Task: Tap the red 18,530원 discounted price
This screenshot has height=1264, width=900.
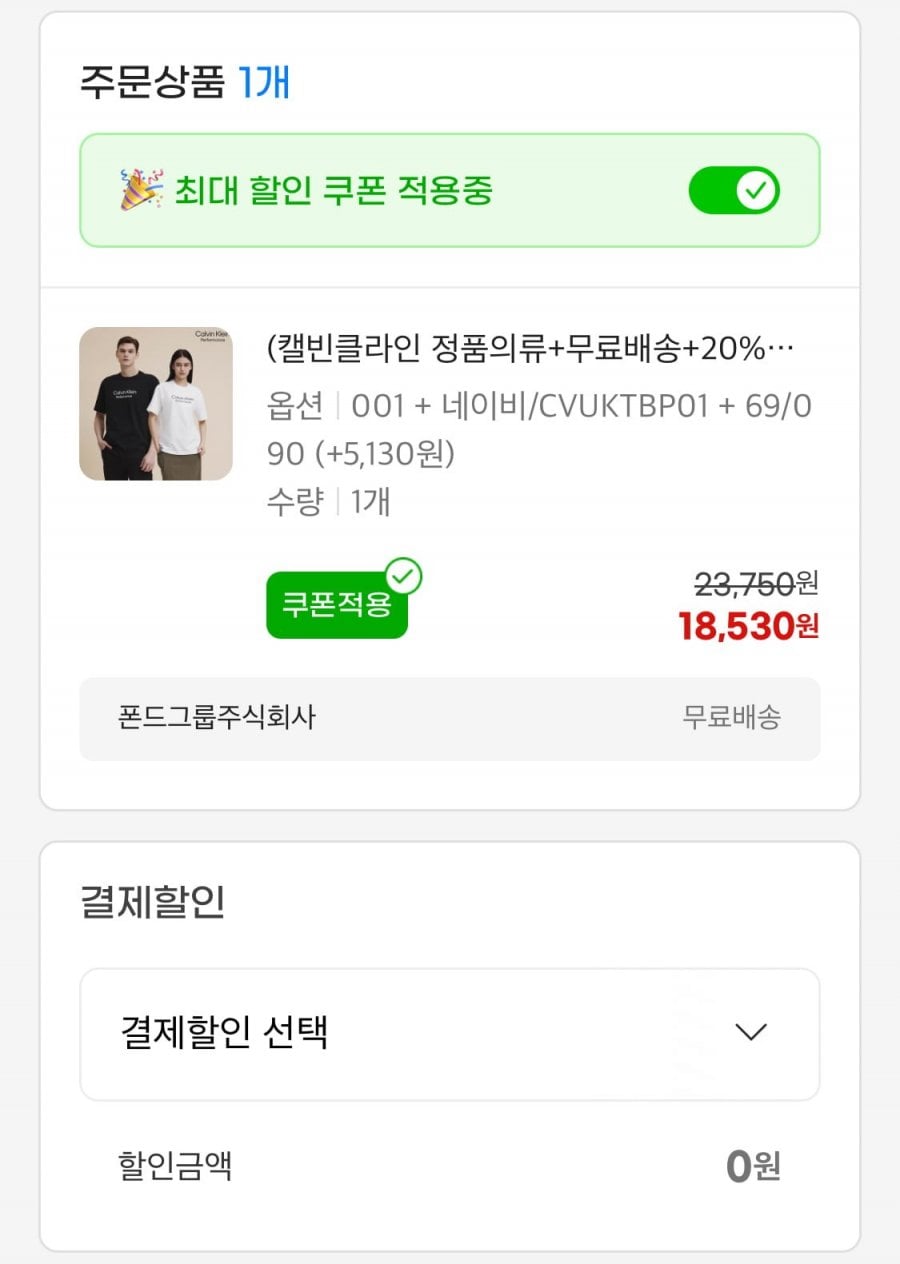Action: (748, 626)
